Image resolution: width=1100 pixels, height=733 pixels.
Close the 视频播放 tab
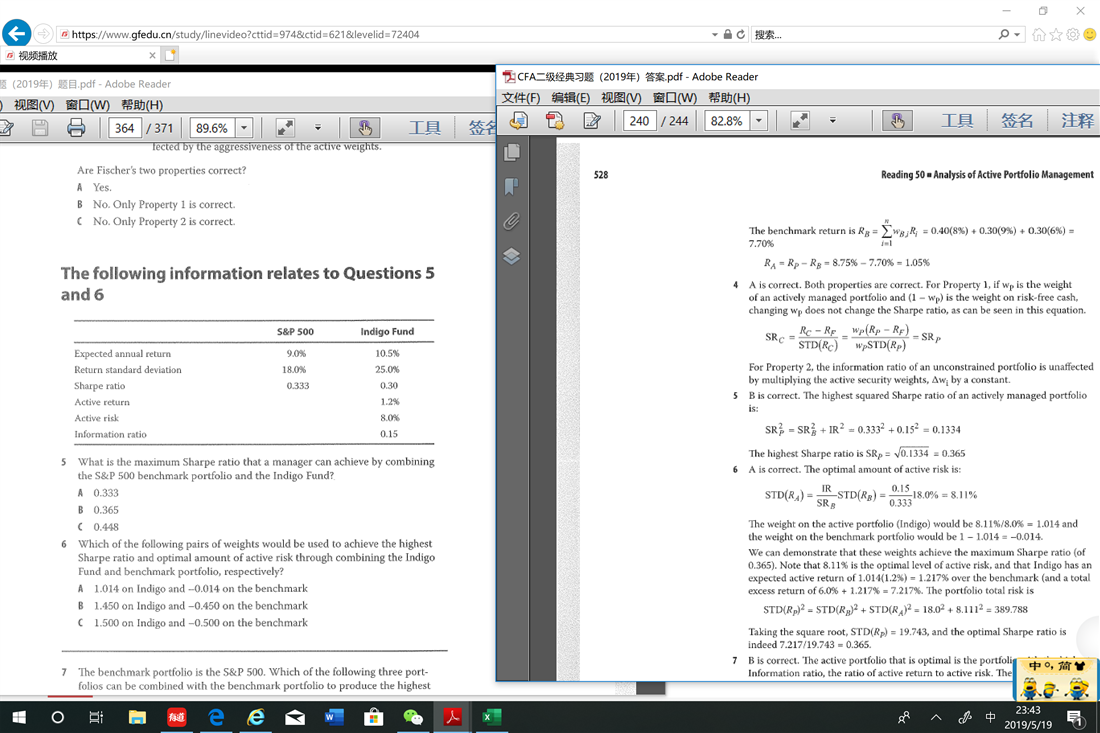pyautogui.click(x=152, y=55)
